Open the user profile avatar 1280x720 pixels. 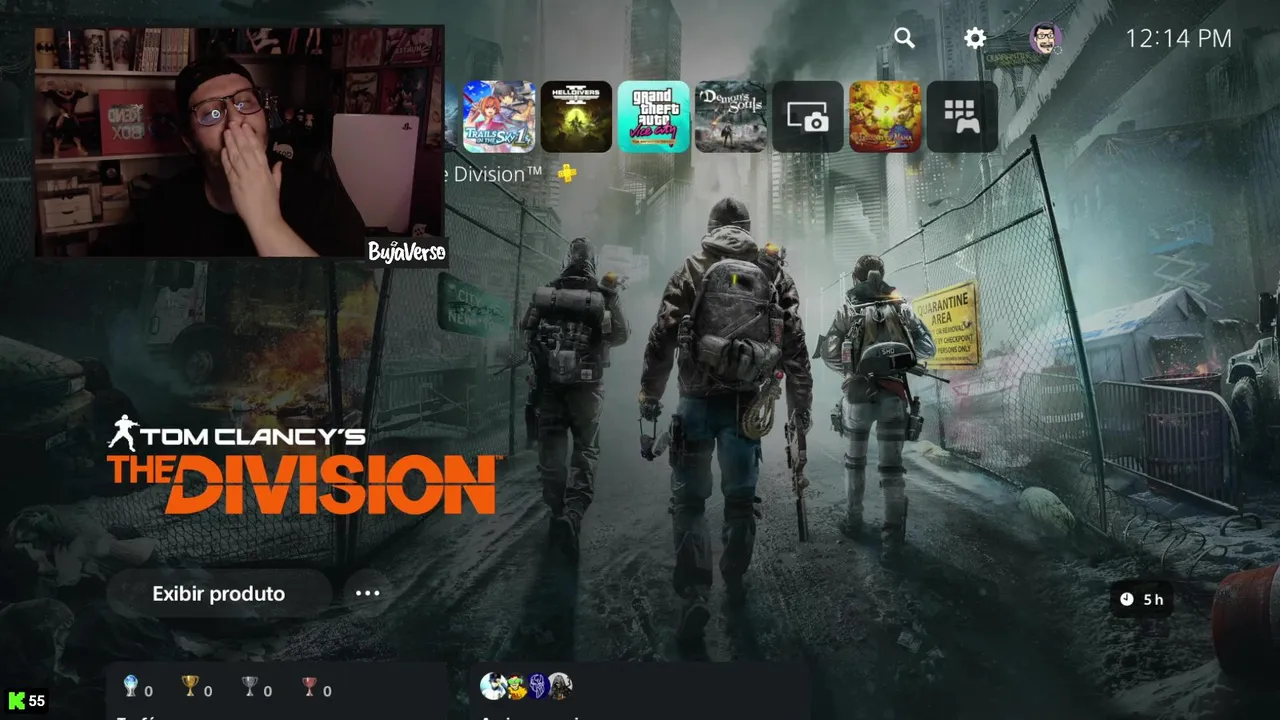[1046, 39]
